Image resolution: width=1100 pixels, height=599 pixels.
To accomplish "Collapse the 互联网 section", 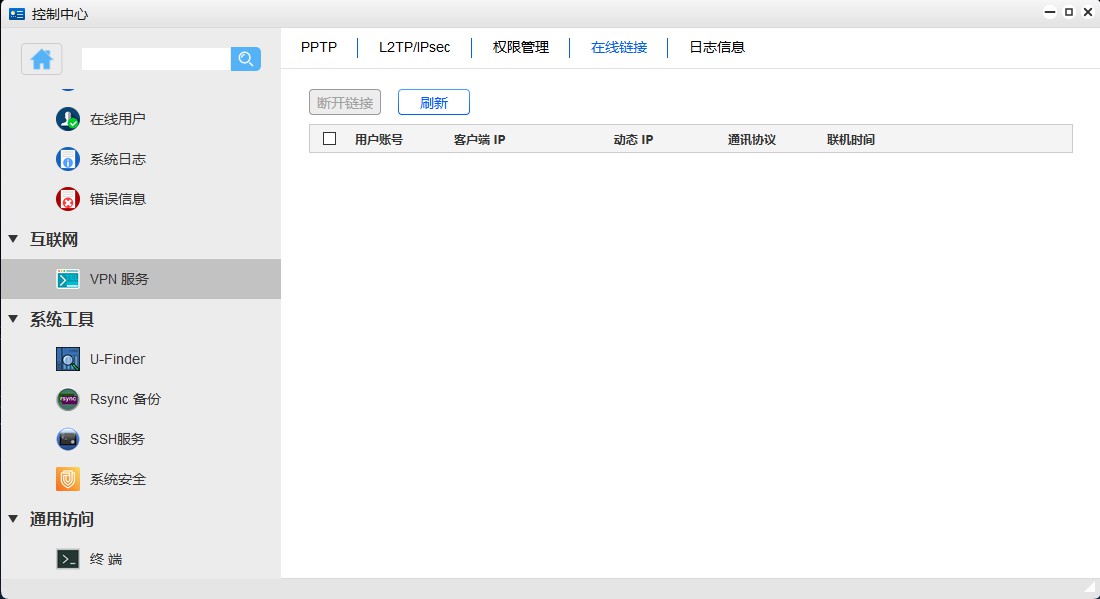I will coord(12,239).
